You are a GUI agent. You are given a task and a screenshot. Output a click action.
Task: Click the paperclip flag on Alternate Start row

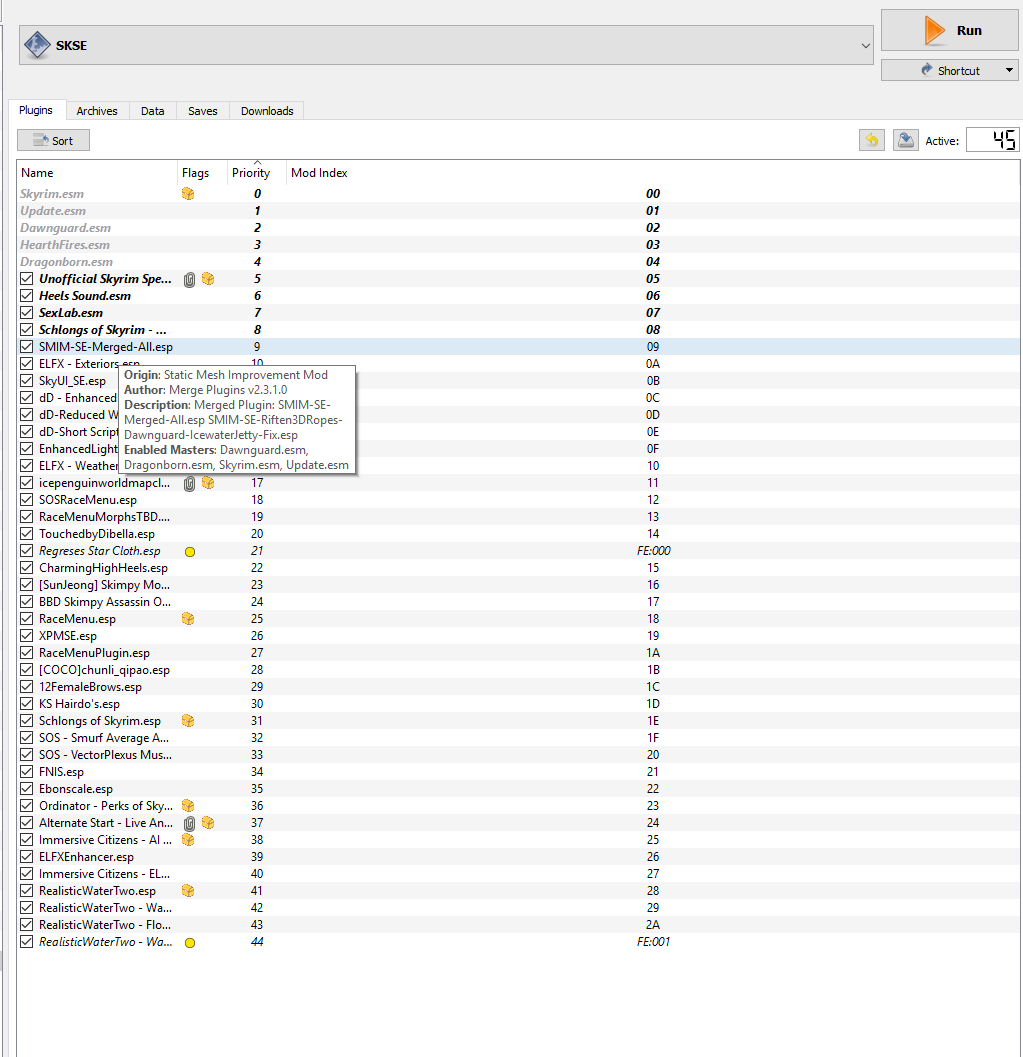click(189, 823)
